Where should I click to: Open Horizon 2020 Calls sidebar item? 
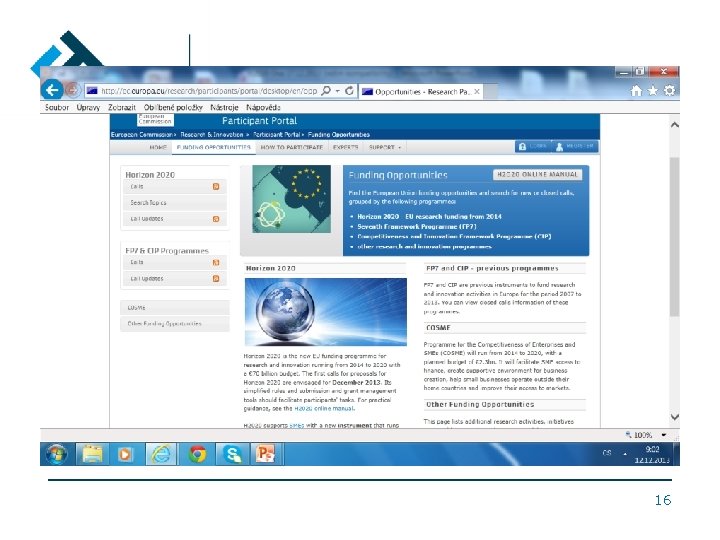tap(174, 186)
